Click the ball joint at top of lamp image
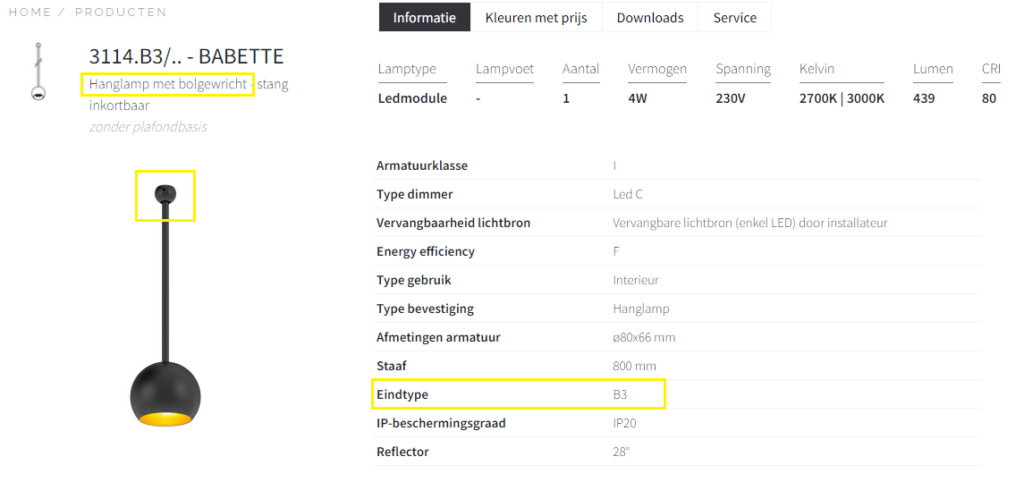The image size is (1024, 482). [x=165, y=193]
